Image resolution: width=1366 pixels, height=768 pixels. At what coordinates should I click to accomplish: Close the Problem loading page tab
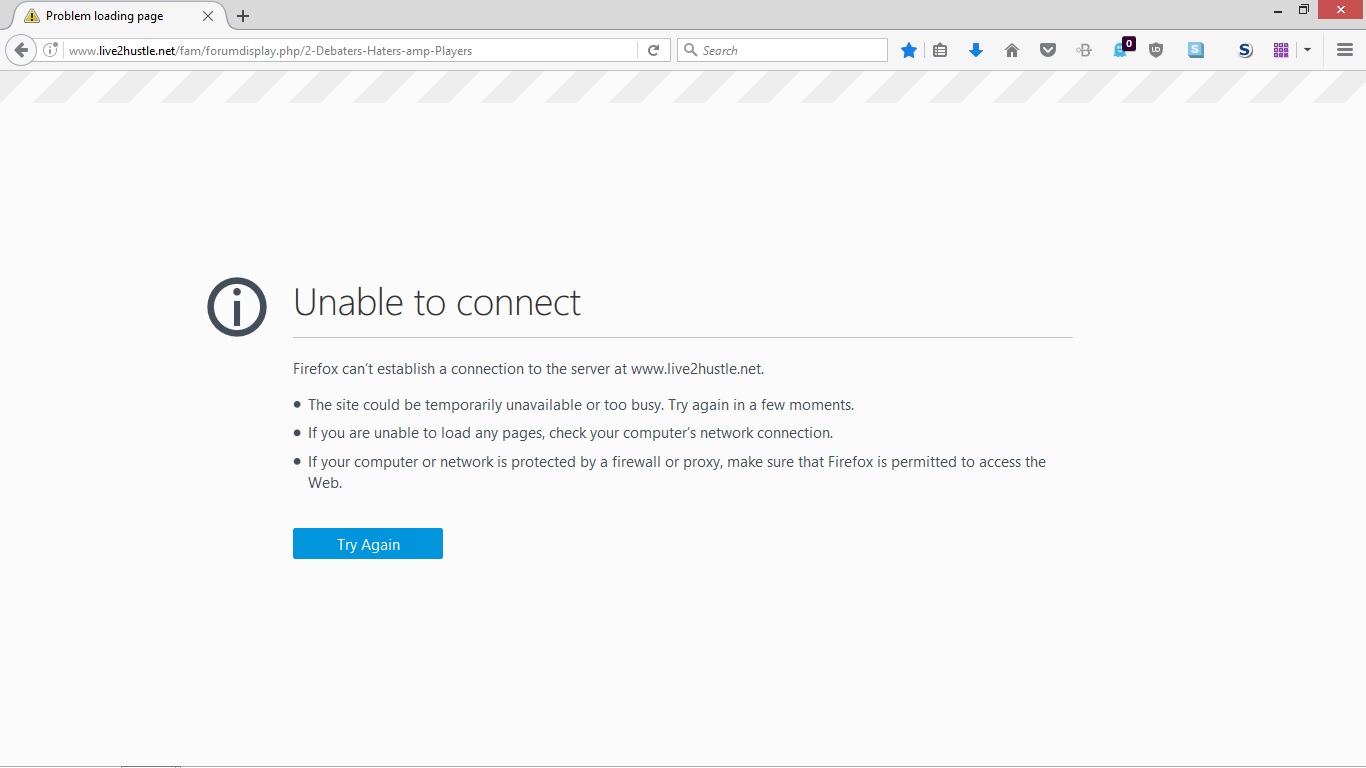pos(208,16)
